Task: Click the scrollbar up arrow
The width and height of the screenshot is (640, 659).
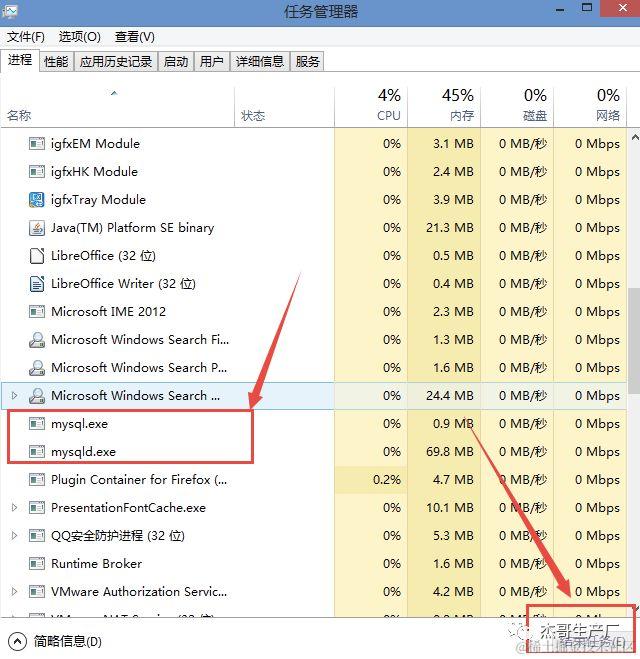Action: click(x=635, y=137)
